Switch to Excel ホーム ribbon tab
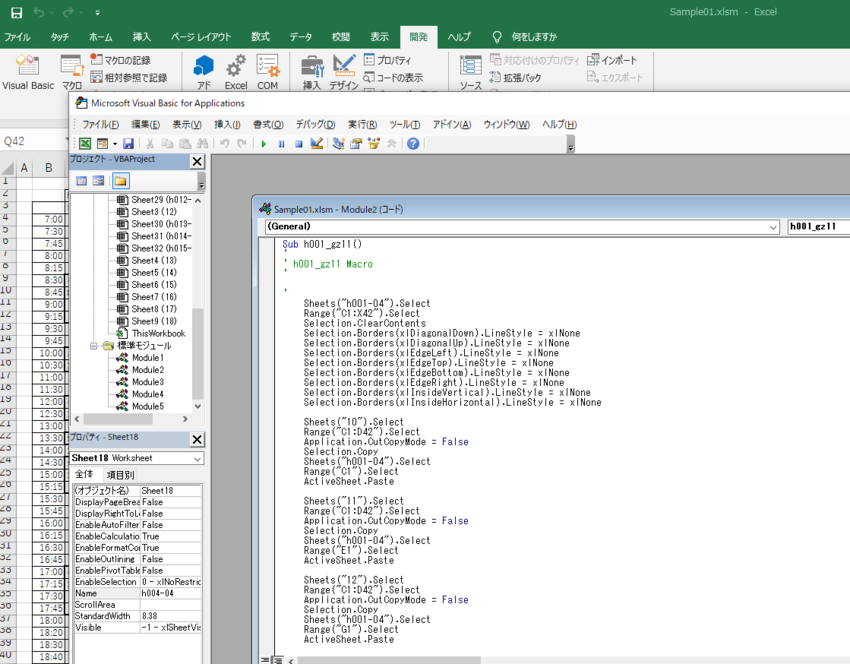The height and width of the screenshot is (664, 850). 101,37
